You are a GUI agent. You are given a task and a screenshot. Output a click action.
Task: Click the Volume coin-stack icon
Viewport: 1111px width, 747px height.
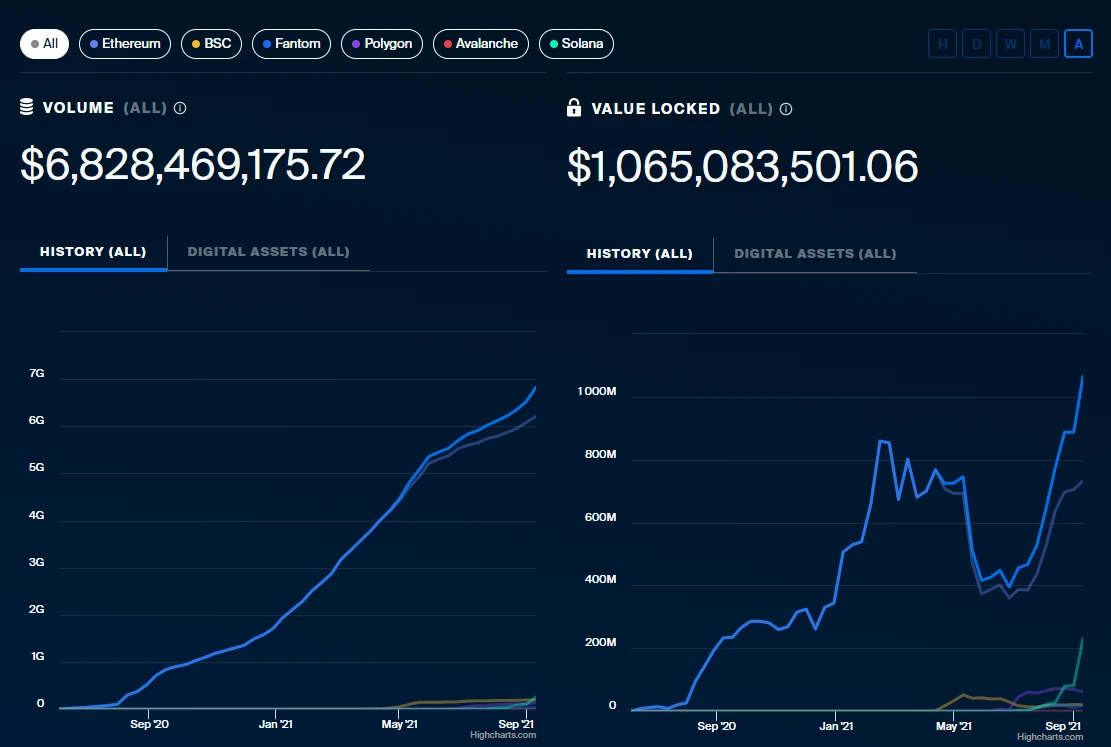[27, 107]
